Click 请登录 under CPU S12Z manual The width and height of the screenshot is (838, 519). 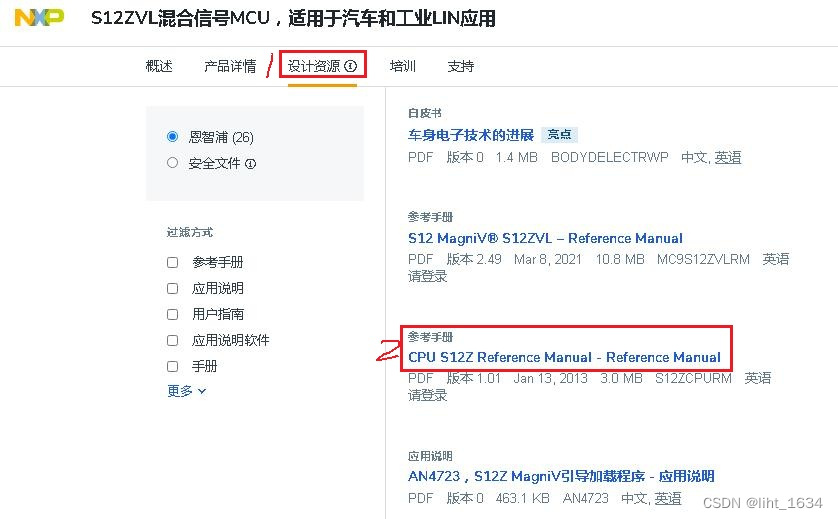[427, 396]
